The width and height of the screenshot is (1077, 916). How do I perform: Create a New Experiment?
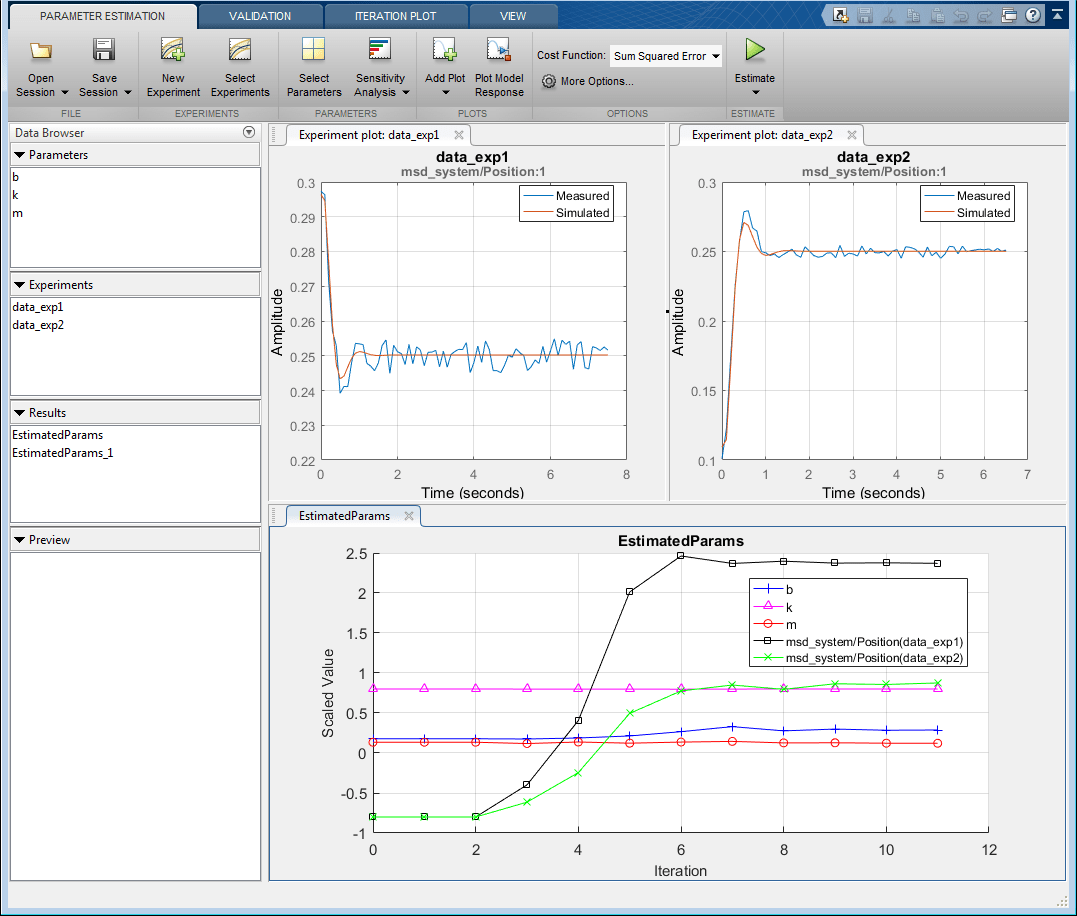pos(173,51)
